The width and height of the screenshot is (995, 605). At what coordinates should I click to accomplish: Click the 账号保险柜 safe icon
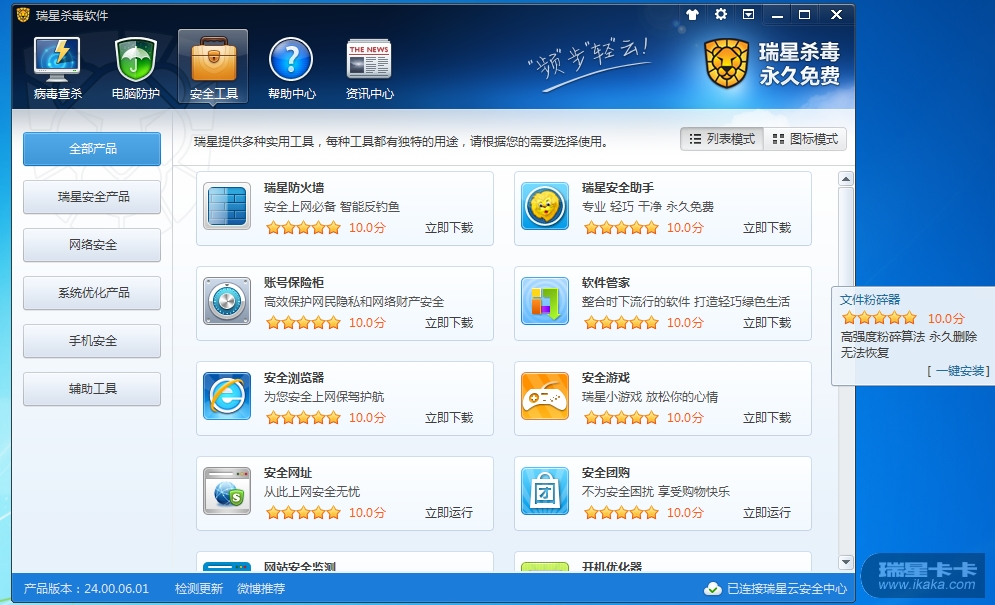pyautogui.click(x=227, y=301)
